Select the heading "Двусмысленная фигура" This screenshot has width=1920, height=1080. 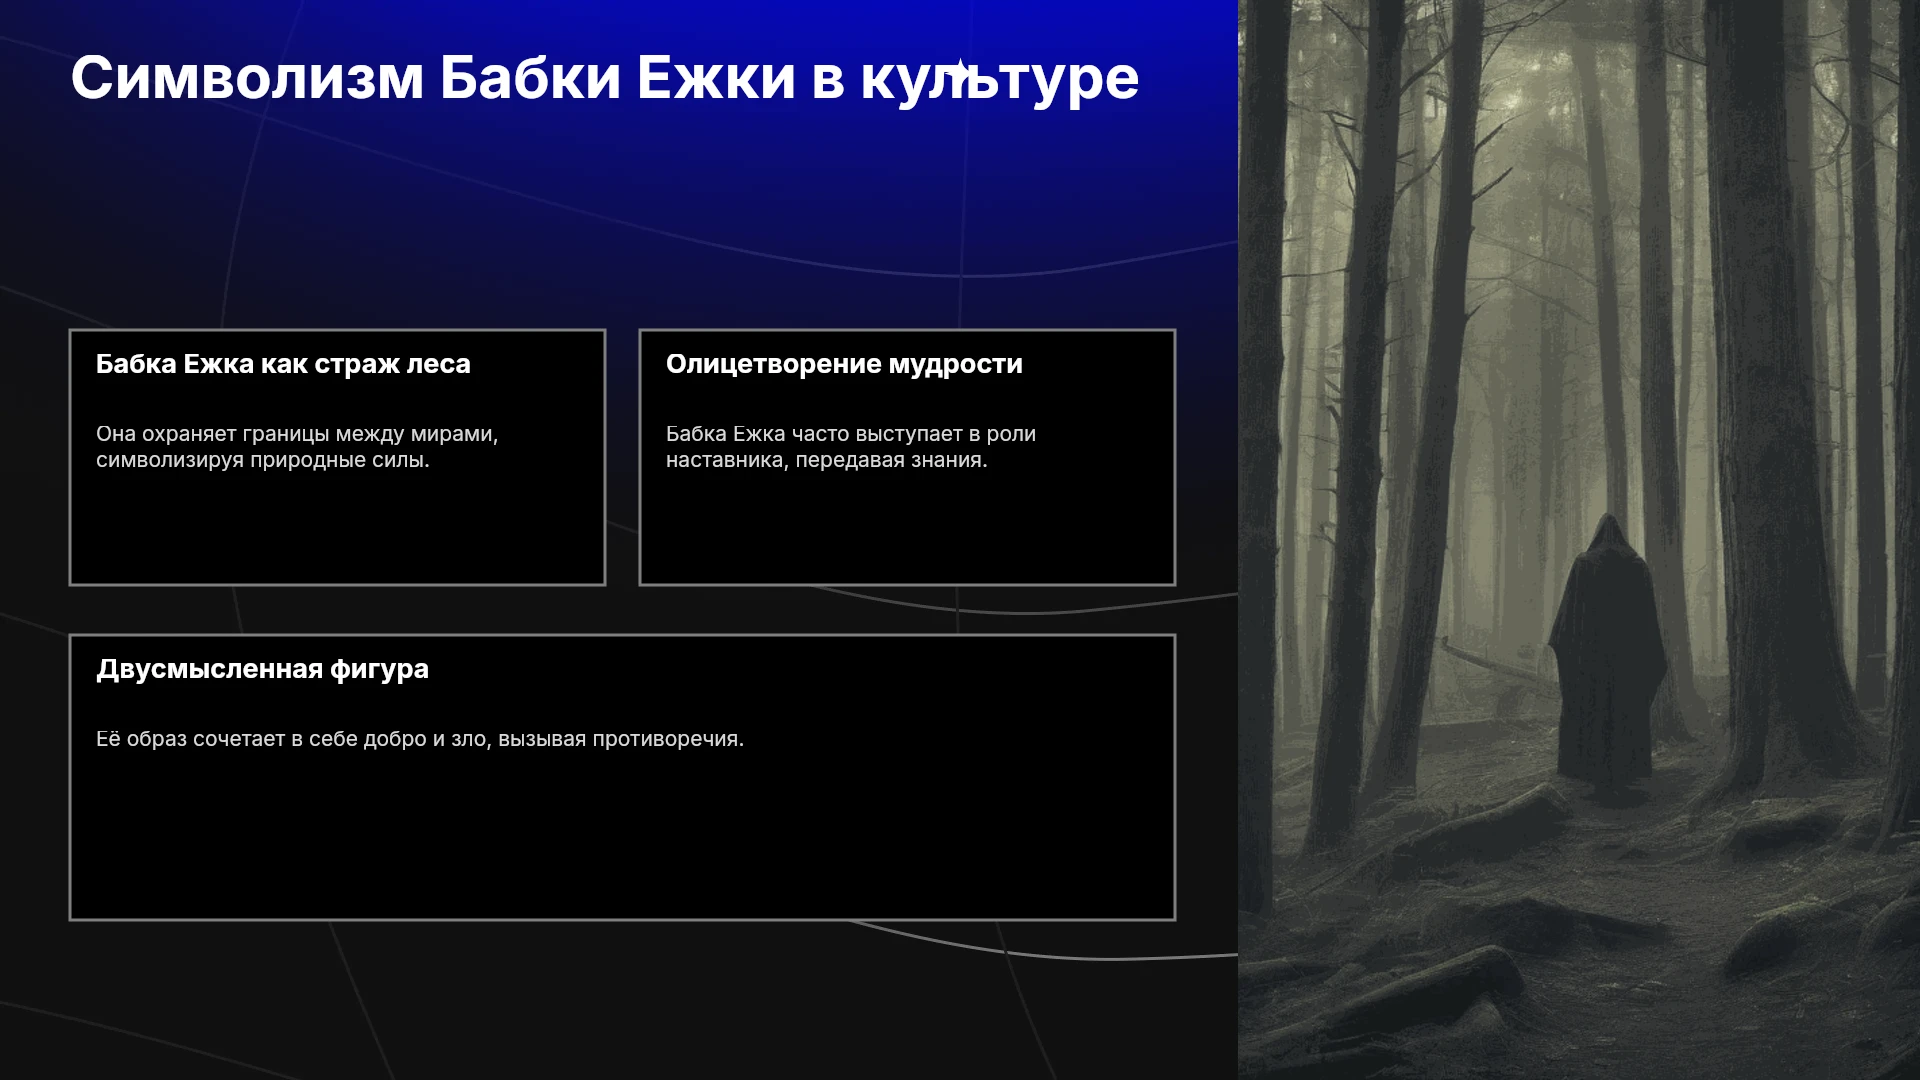pos(262,669)
